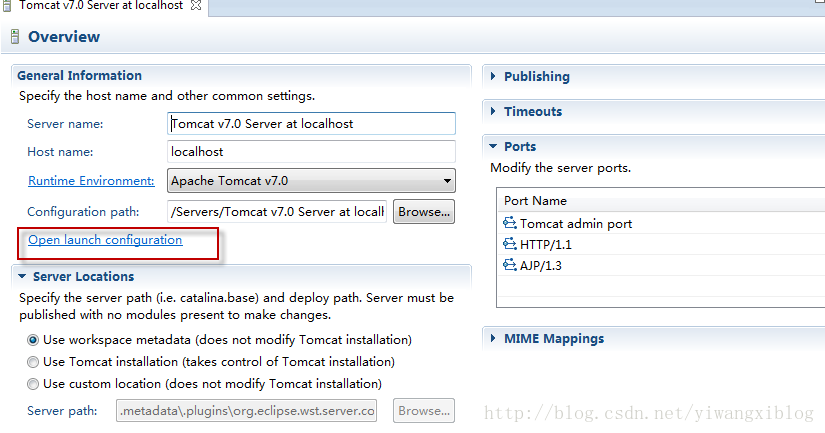Image resolution: width=825 pixels, height=433 pixels.
Task: Click the General Information section title
Action: [x=79, y=75]
